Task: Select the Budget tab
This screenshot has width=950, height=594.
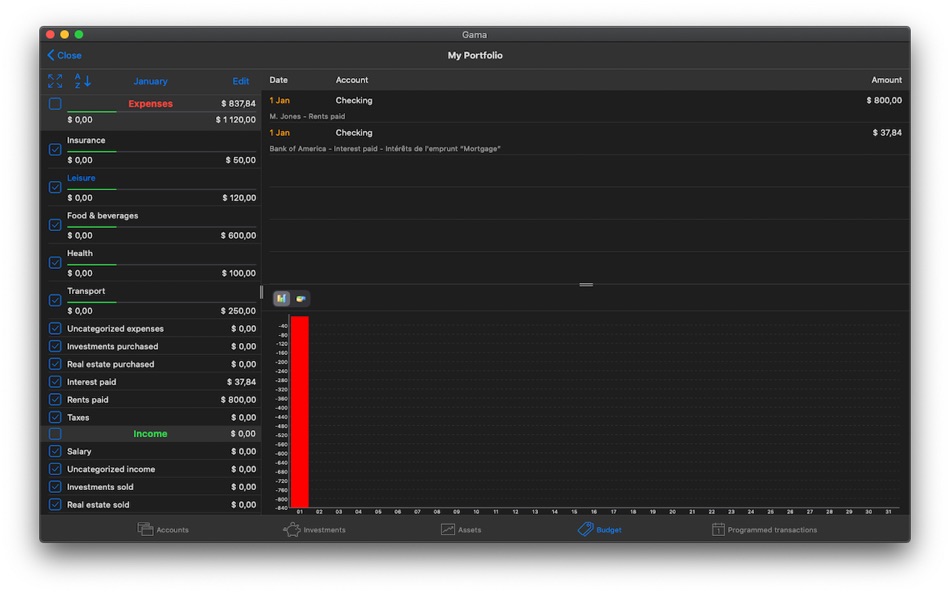Action: pos(600,529)
